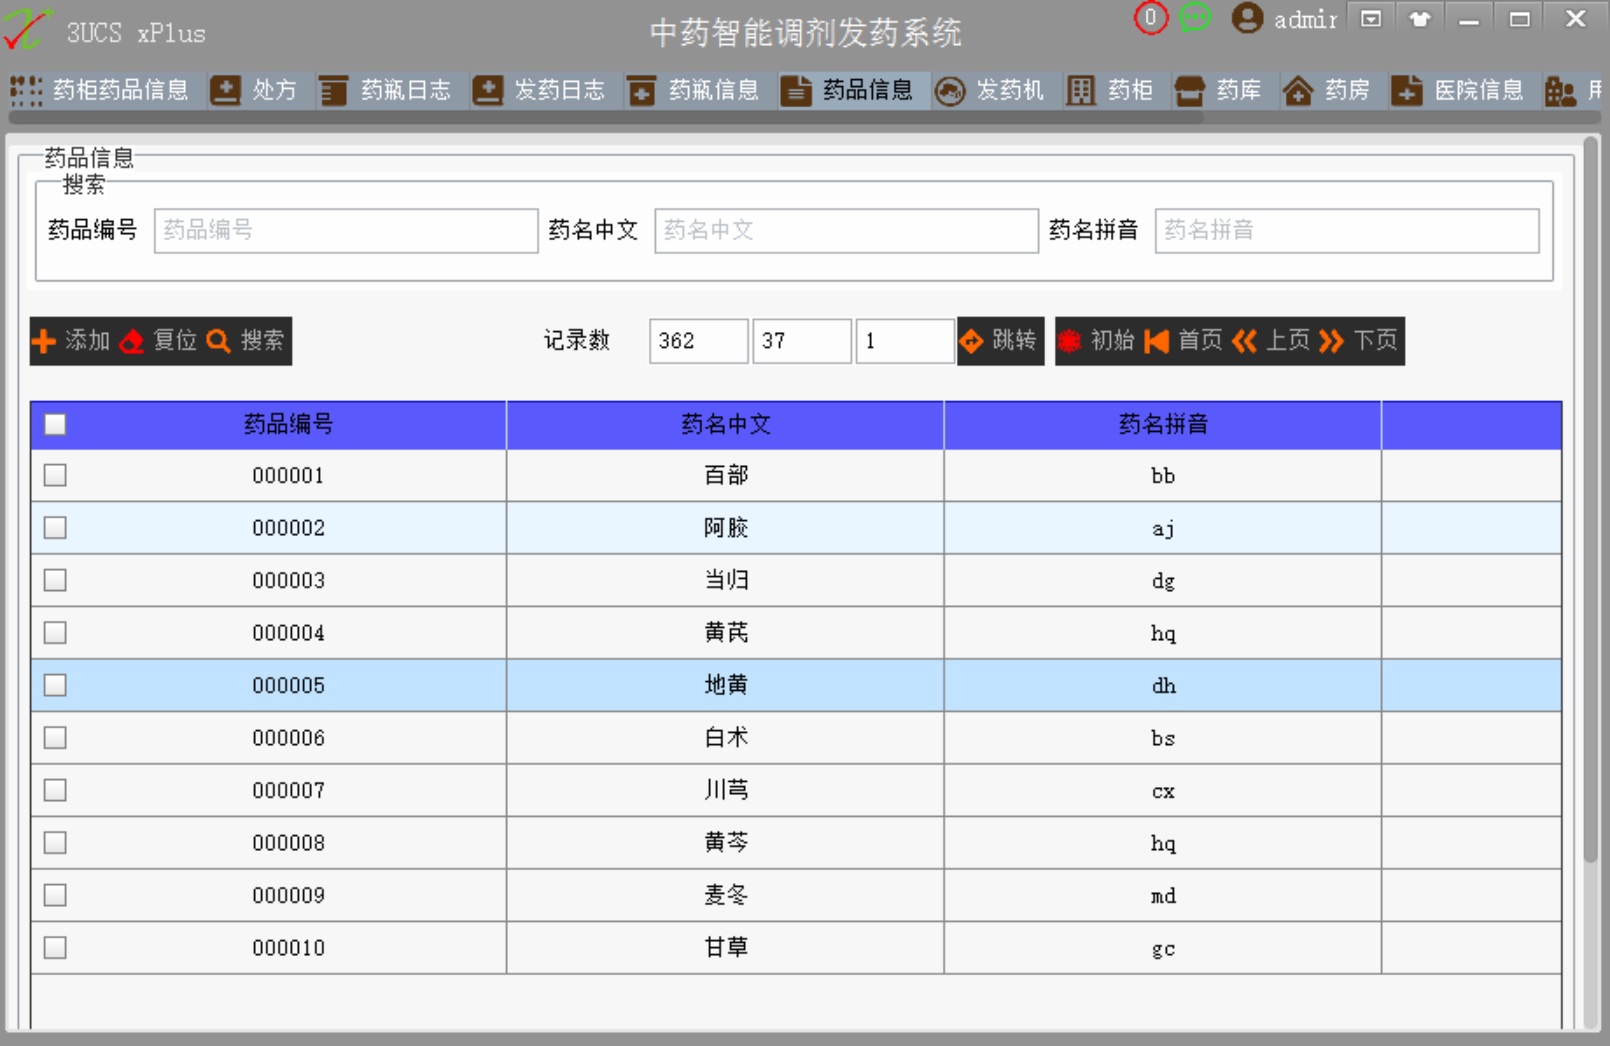Go to 下页 next page
The image size is (1610, 1046).
(x=1360, y=341)
